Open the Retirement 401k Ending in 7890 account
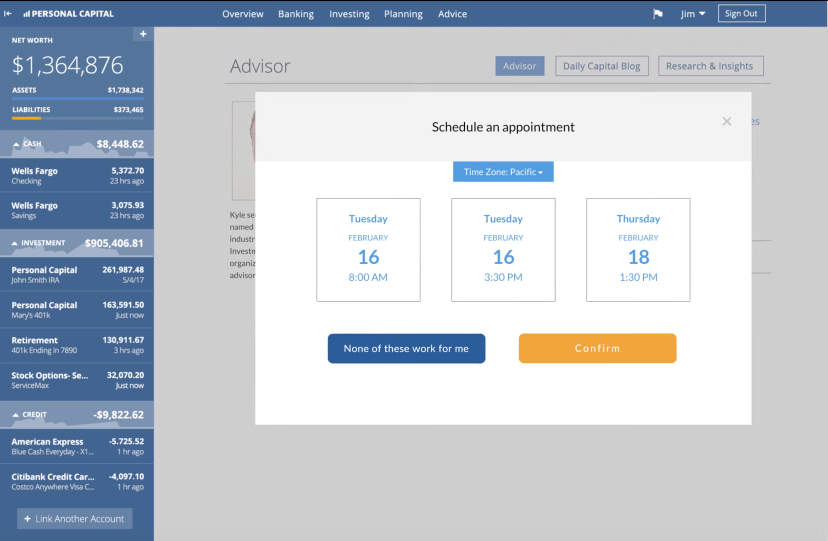Image resolution: width=828 pixels, height=541 pixels. click(x=77, y=345)
